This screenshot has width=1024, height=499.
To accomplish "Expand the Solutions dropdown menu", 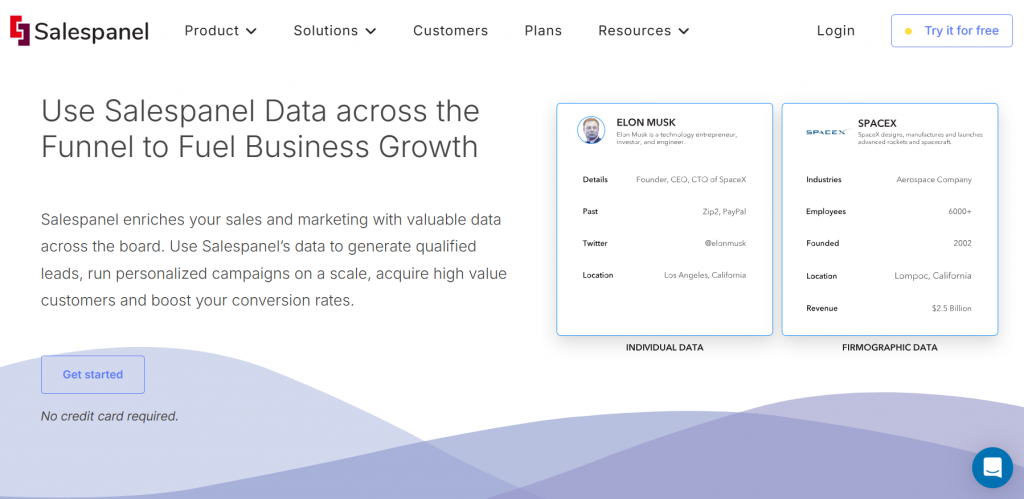I will (x=334, y=31).
